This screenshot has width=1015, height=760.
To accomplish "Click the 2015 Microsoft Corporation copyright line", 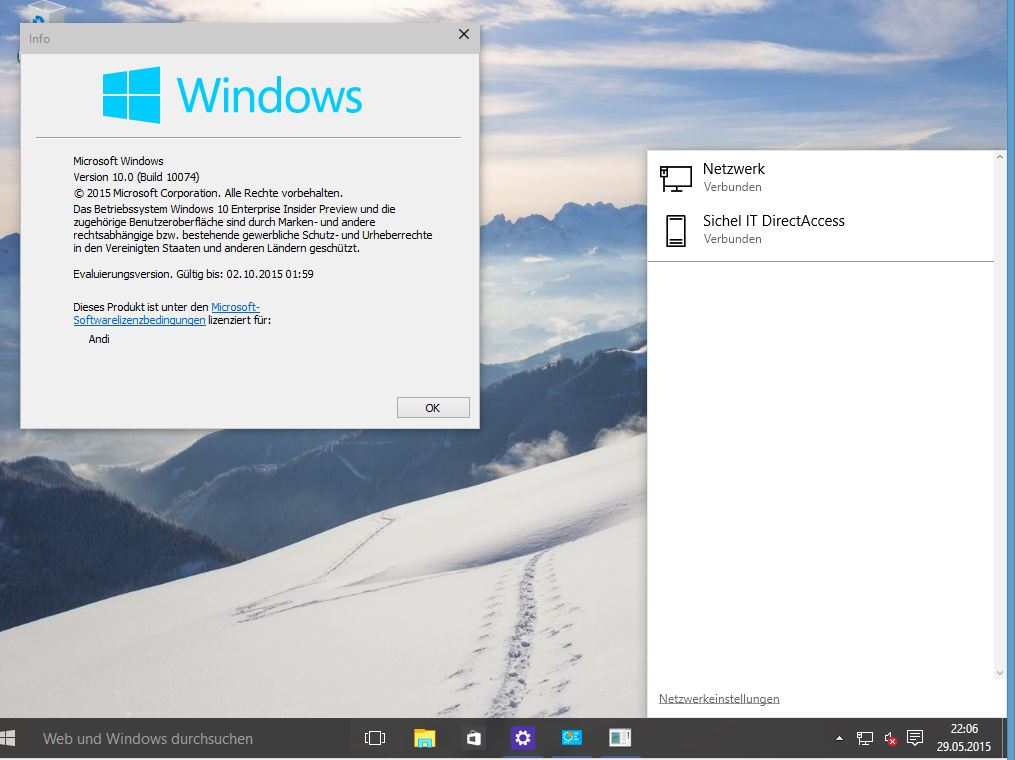I will pos(208,193).
